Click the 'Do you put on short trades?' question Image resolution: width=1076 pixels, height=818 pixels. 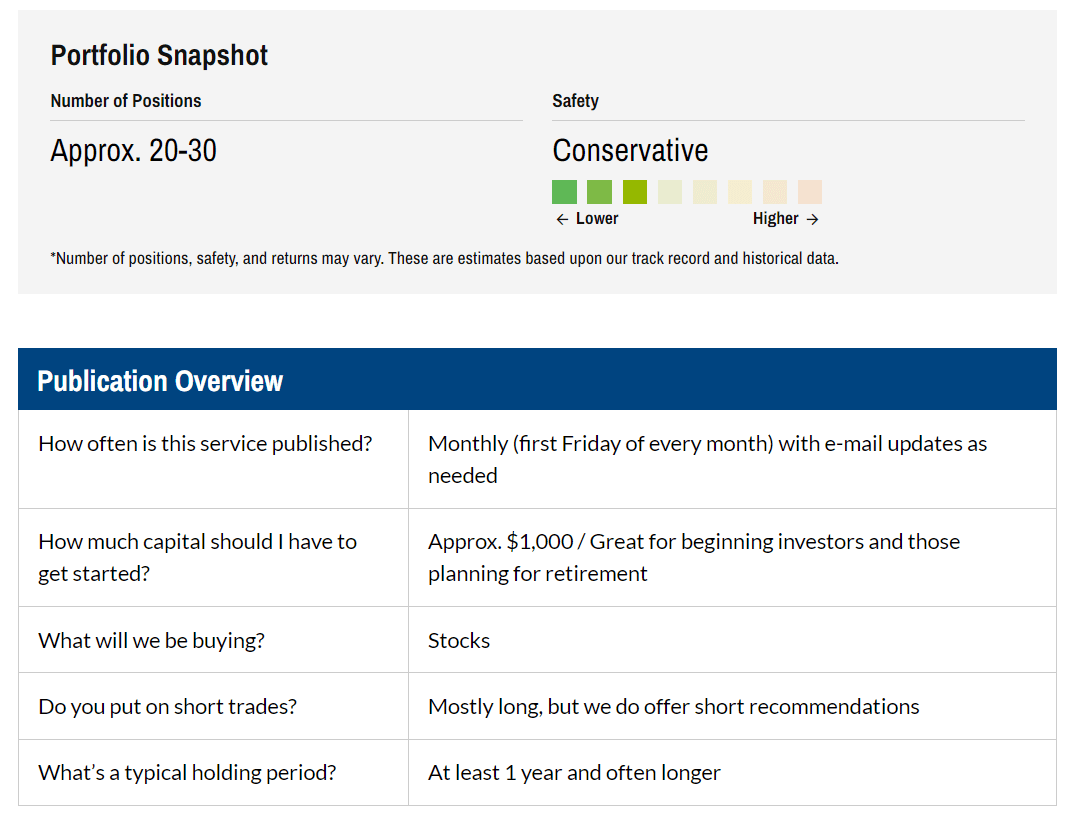pos(167,706)
